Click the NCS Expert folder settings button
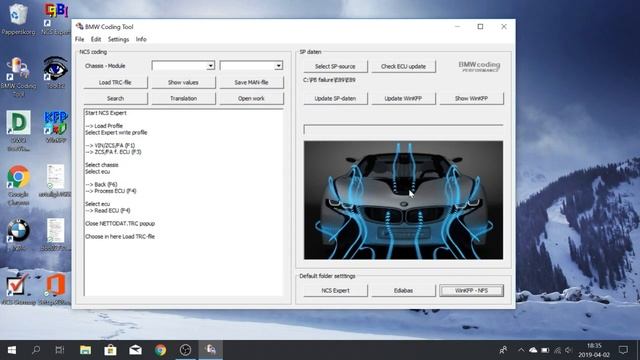The width and height of the screenshot is (640, 360). (x=335, y=290)
